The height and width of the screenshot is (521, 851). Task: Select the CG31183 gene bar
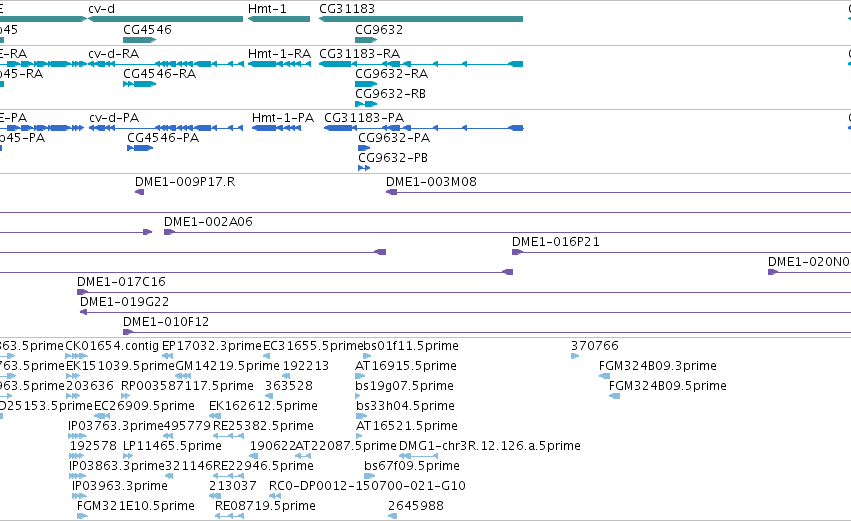[421, 19]
